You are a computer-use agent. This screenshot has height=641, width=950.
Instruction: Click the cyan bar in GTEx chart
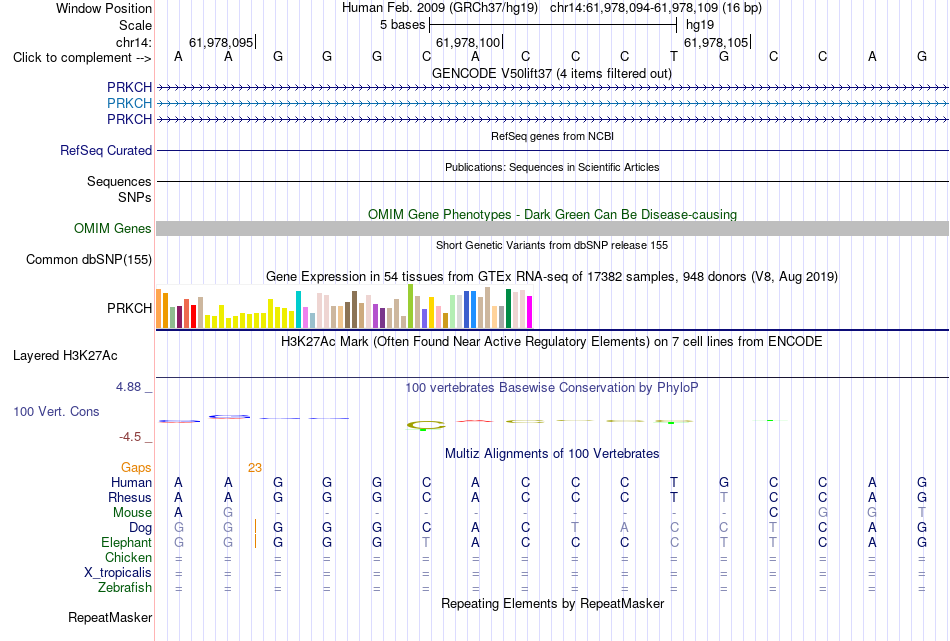[298, 310]
